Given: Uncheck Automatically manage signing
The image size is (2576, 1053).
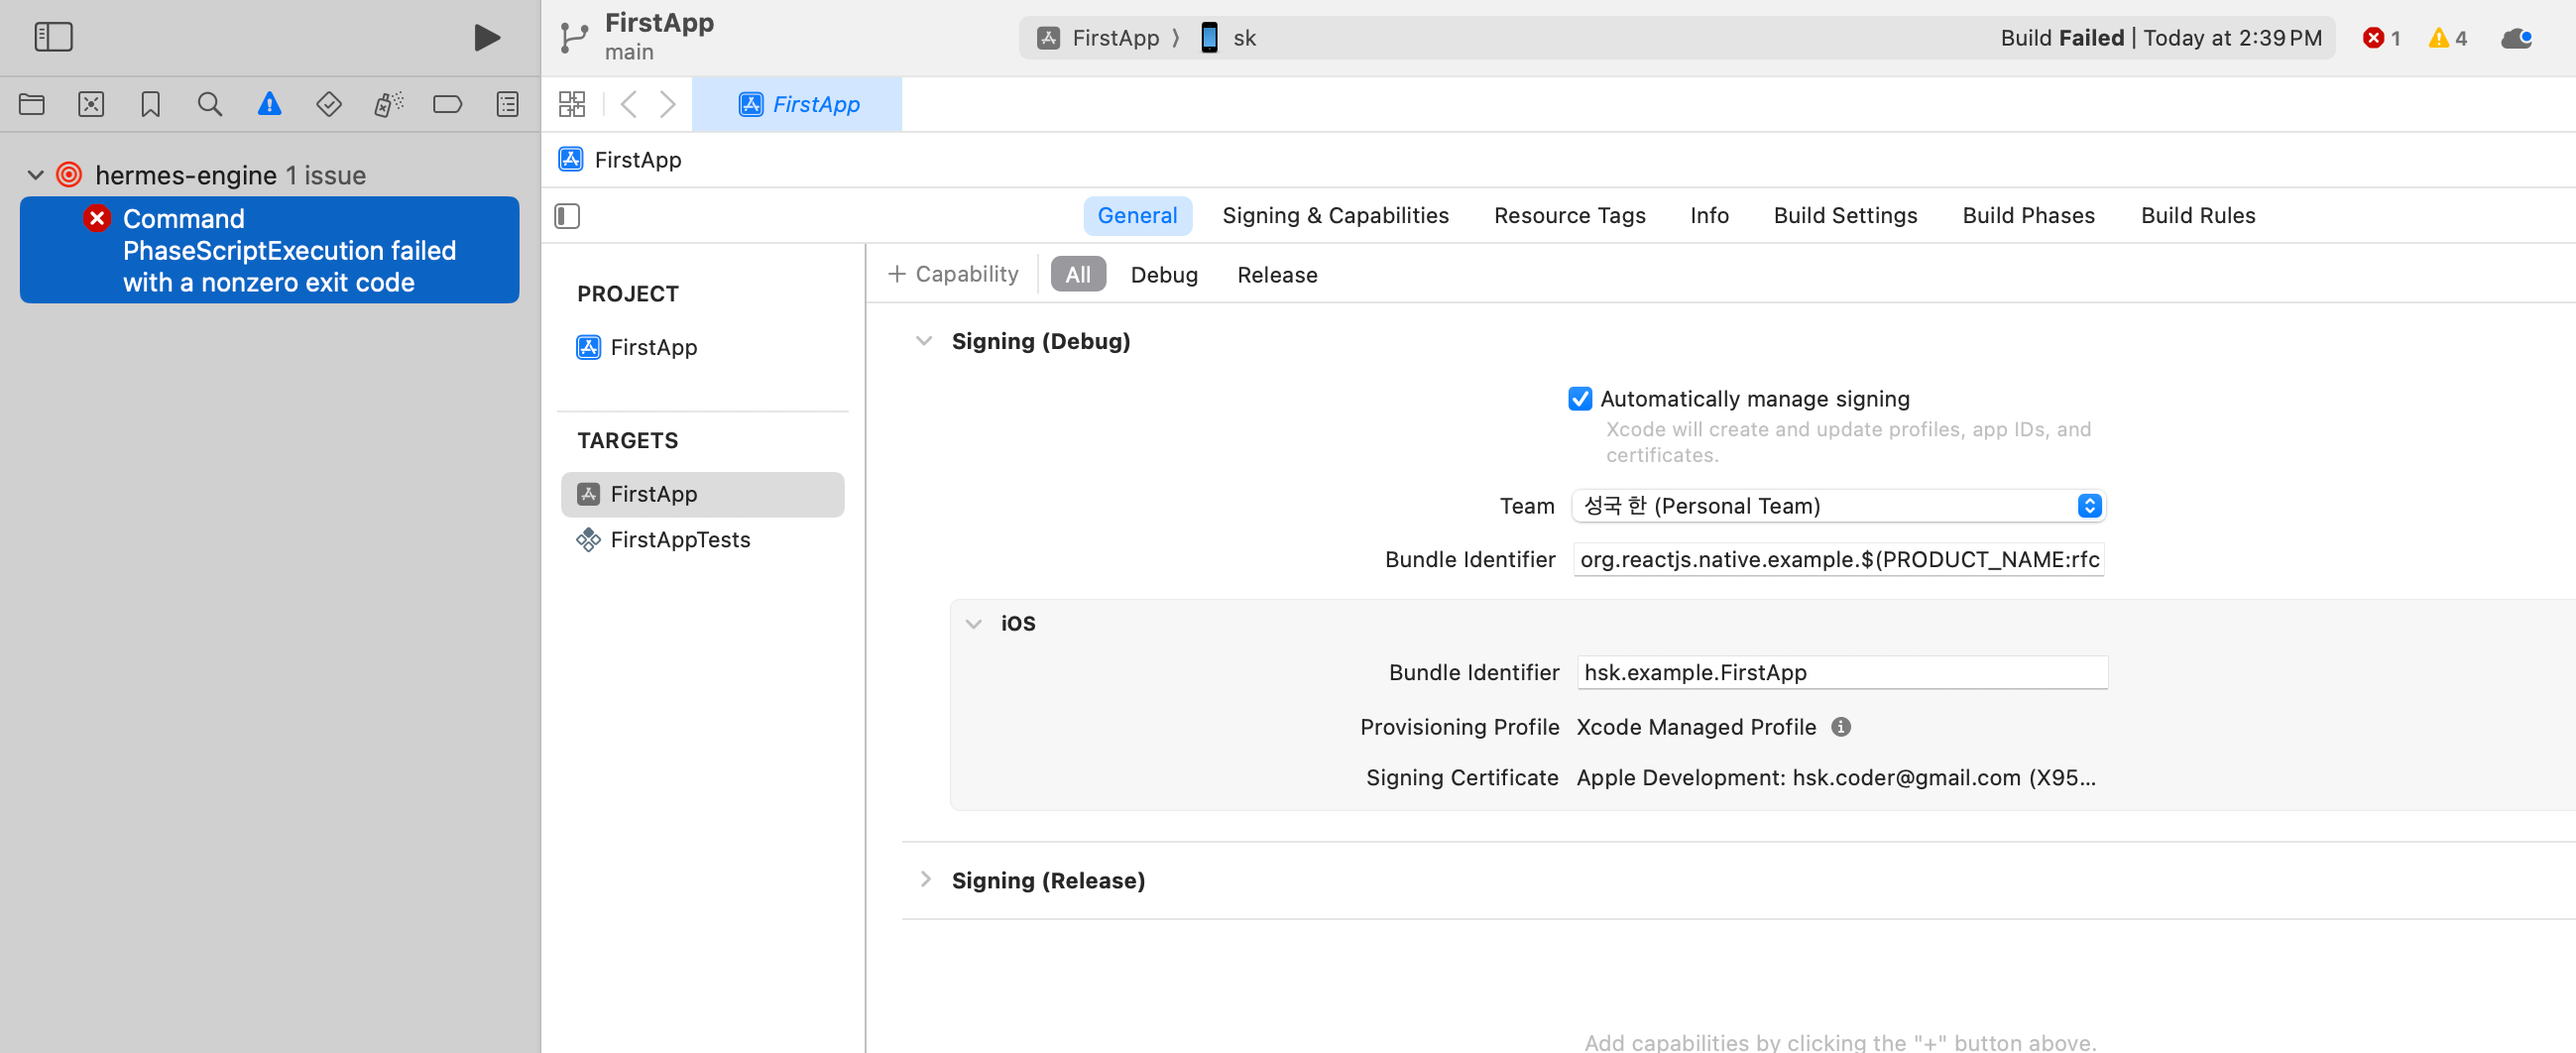Looking at the screenshot, I should pyautogui.click(x=1579, y=399).
